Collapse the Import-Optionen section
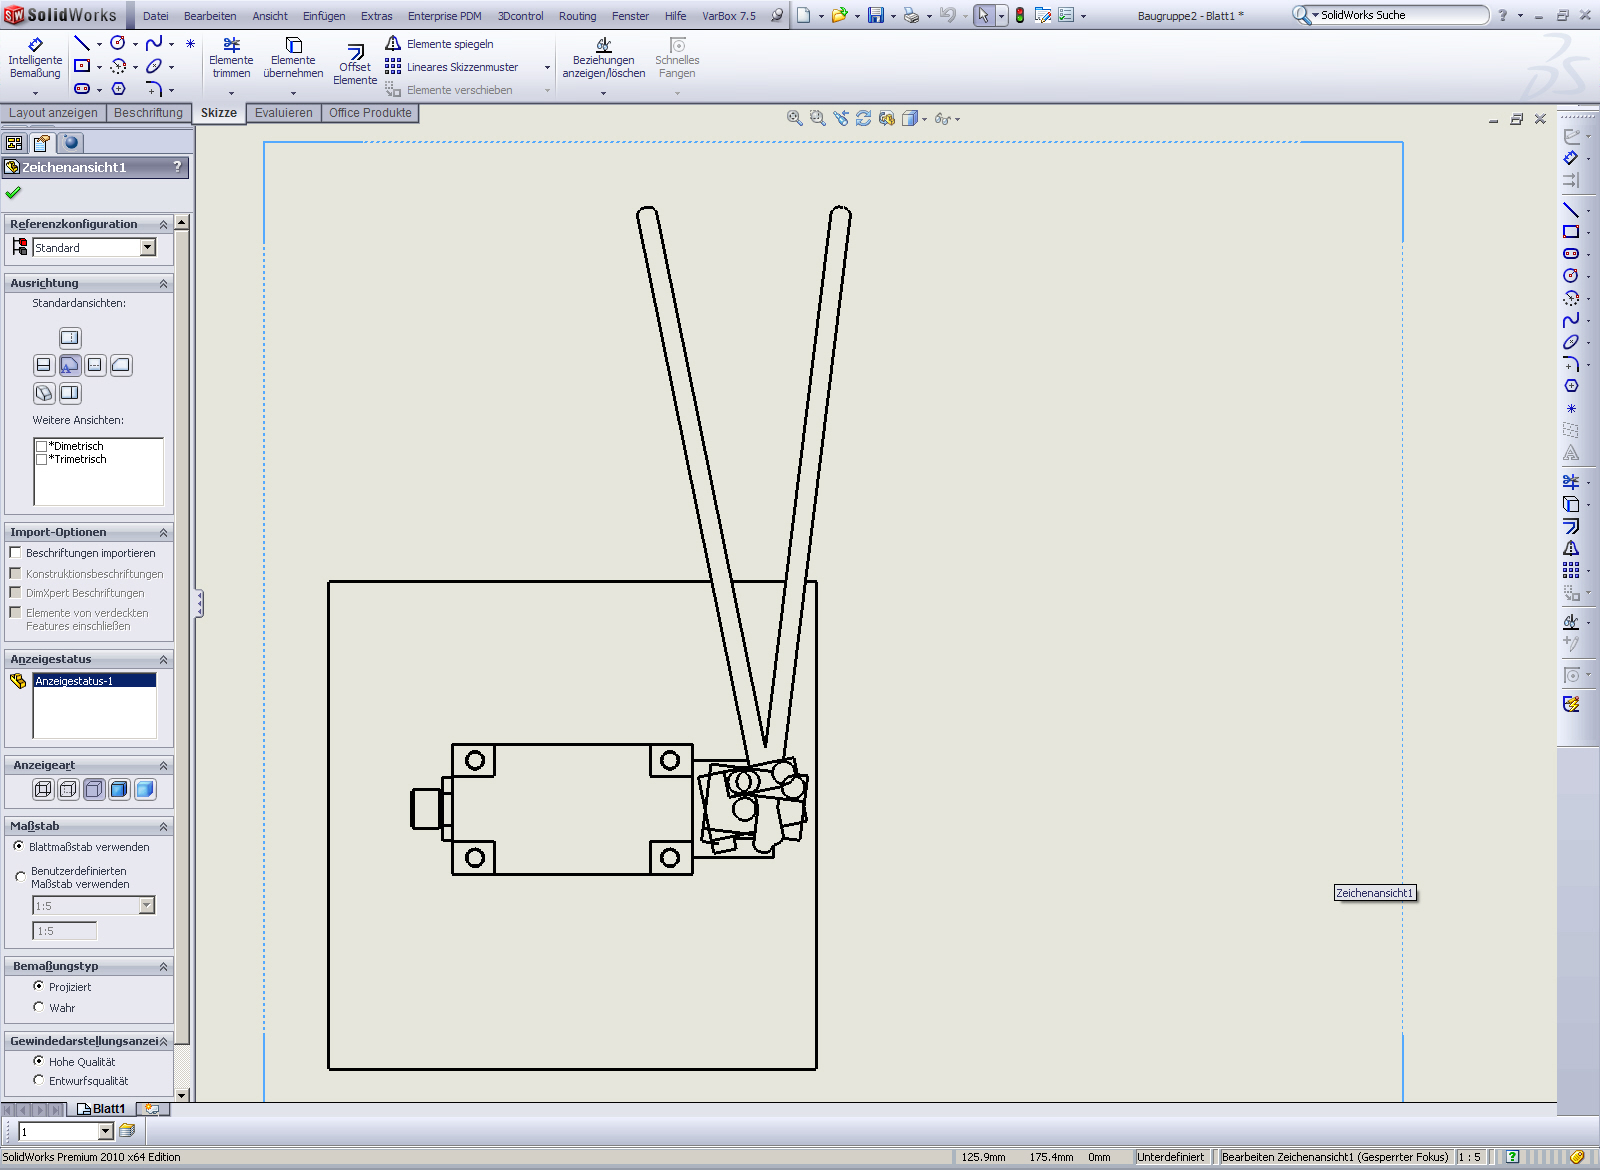 (x=163, y=533)
